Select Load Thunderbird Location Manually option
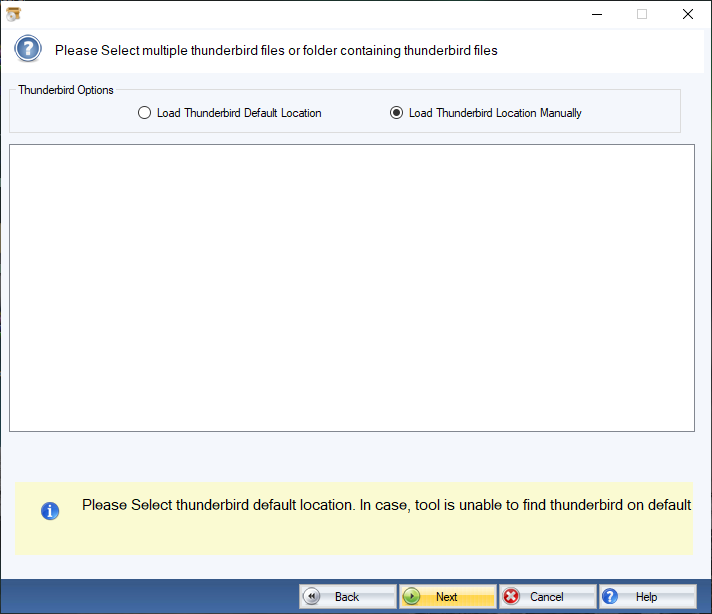The width and height of the screenshot is (712, 614). 485,113
